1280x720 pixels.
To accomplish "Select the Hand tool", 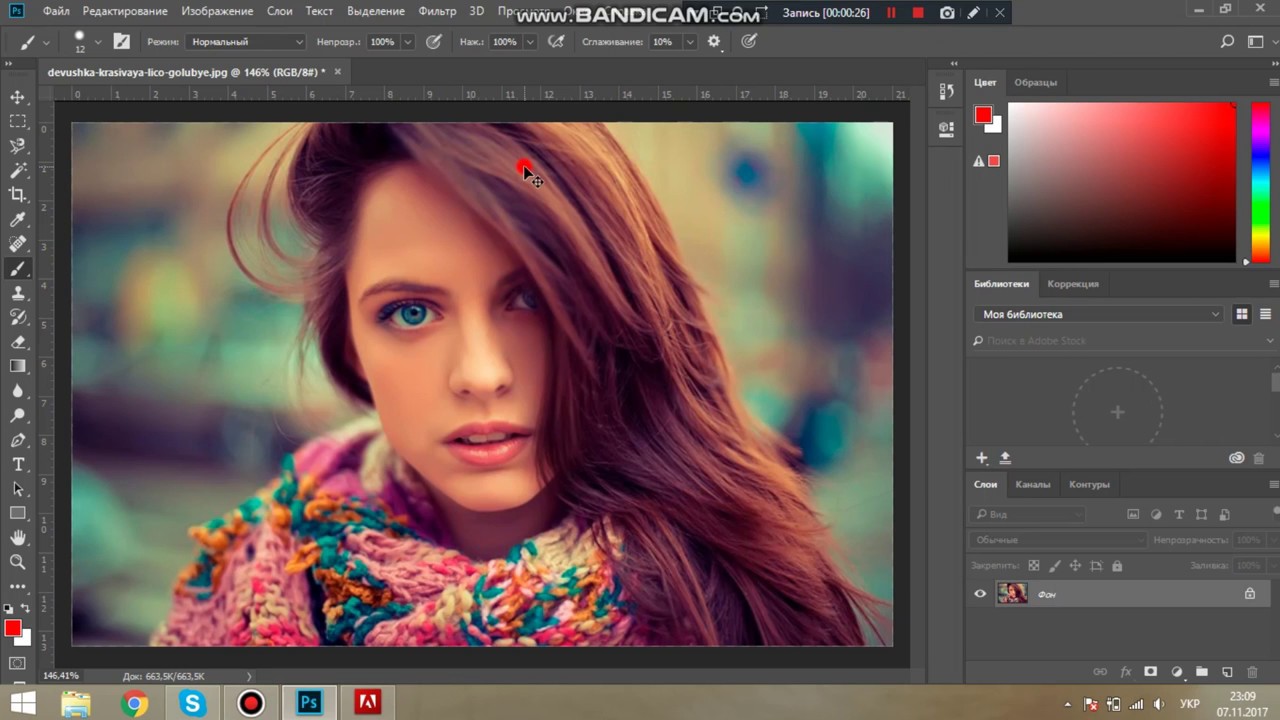I will [x=18, y=538].
